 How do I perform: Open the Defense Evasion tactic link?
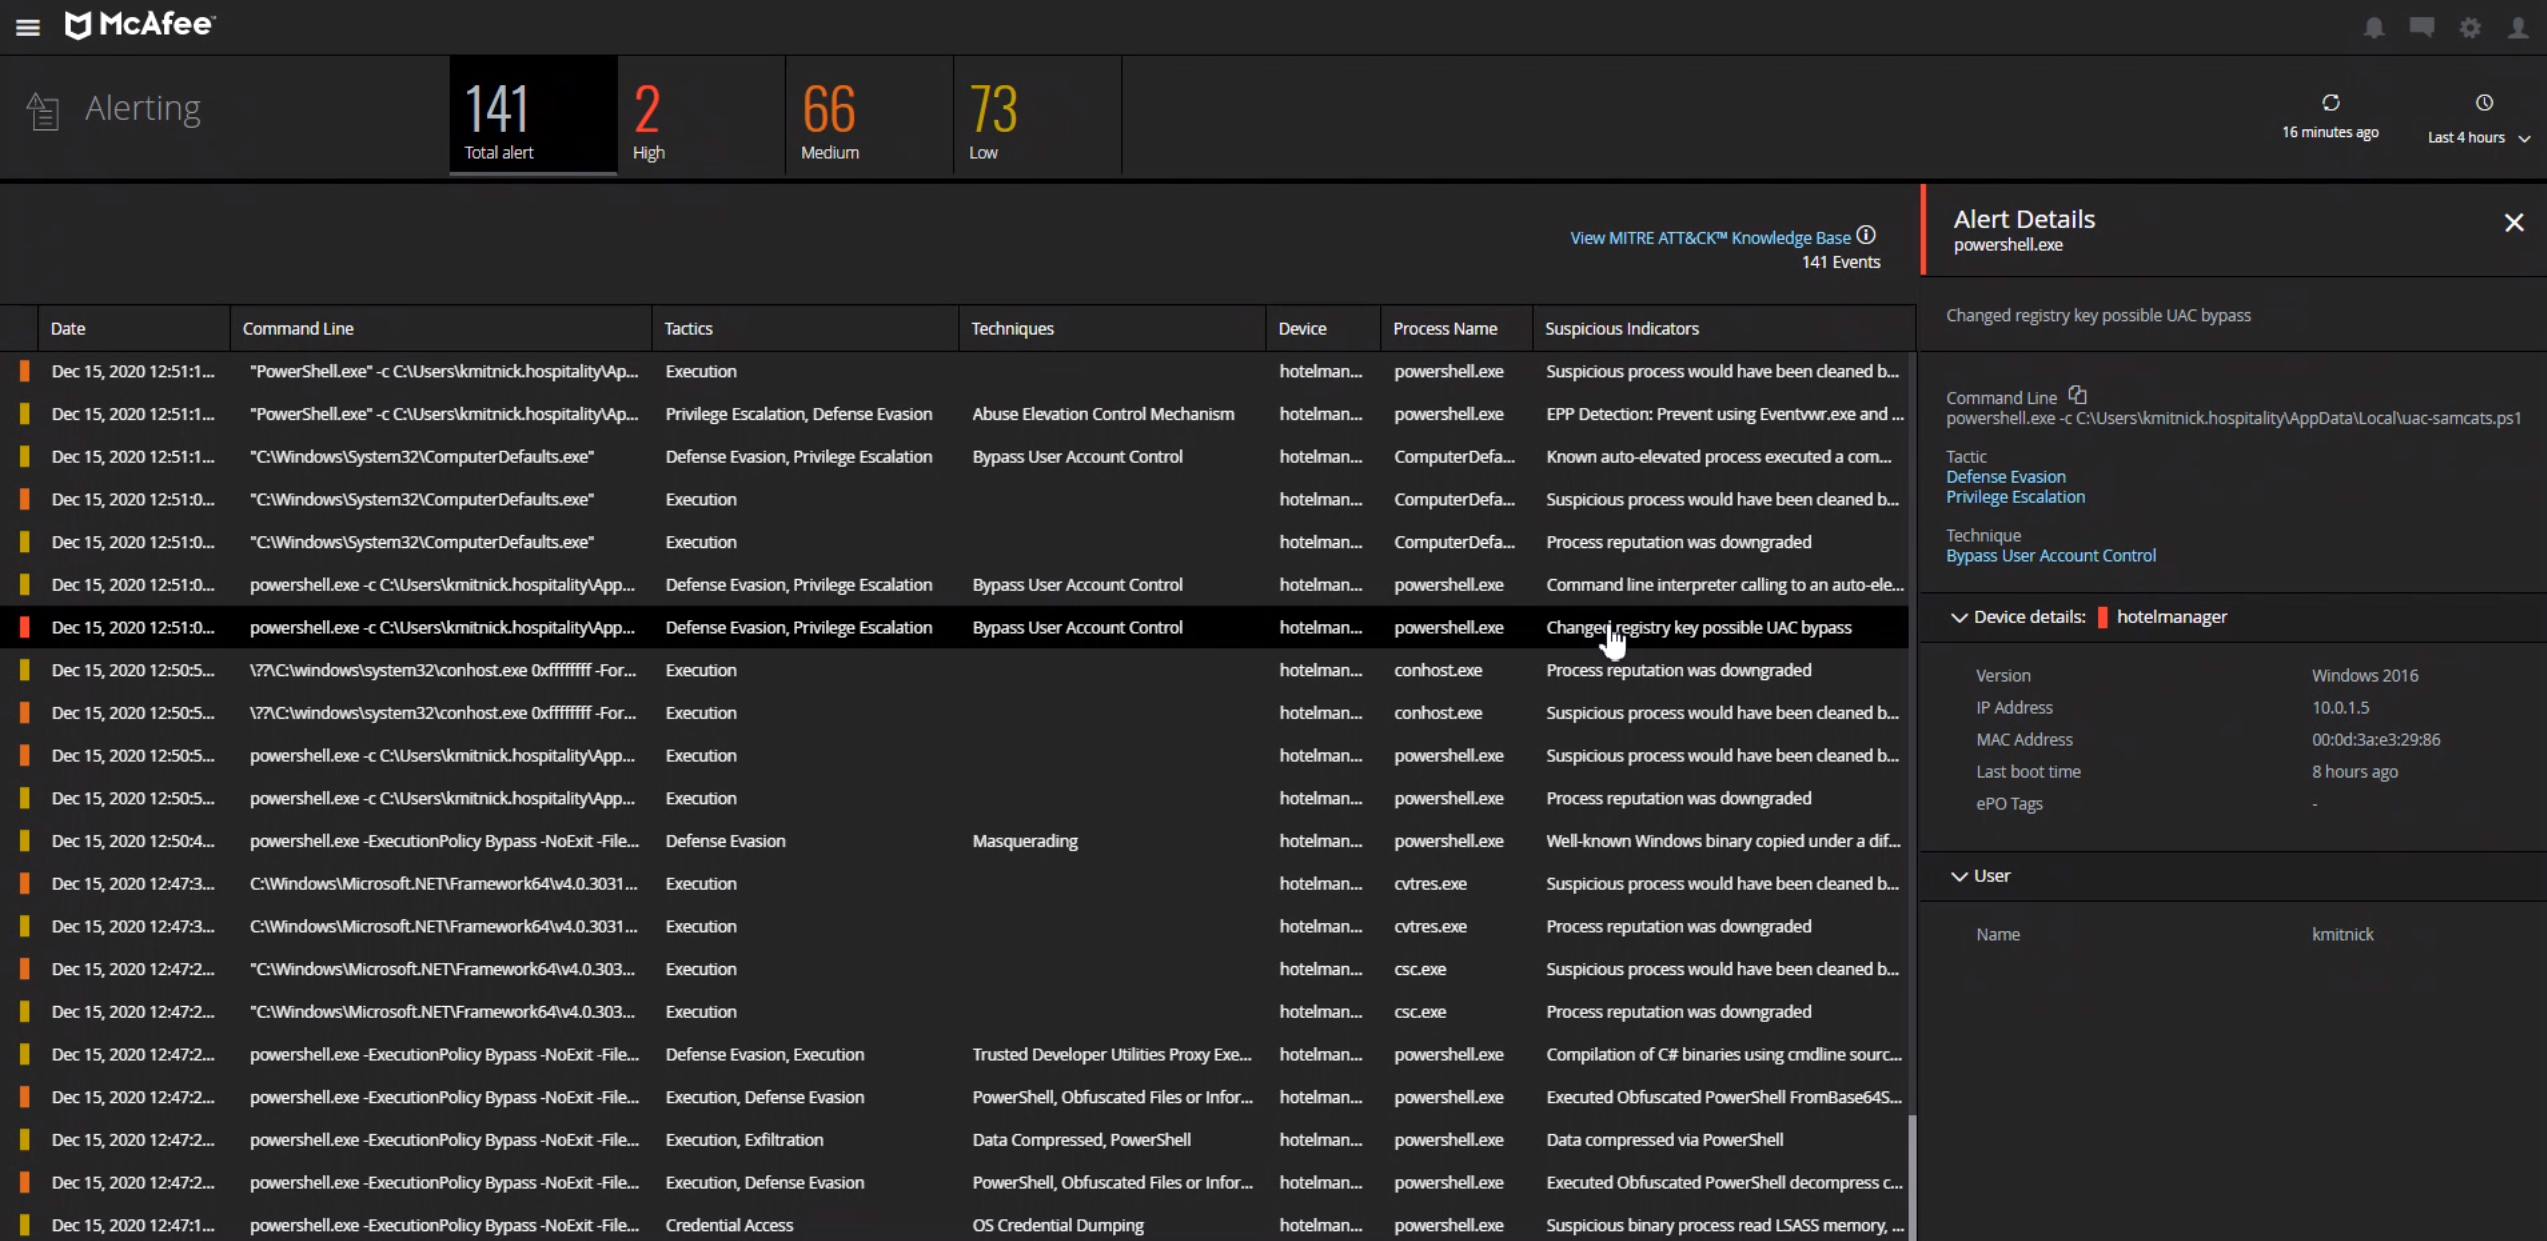[2005, 477]
